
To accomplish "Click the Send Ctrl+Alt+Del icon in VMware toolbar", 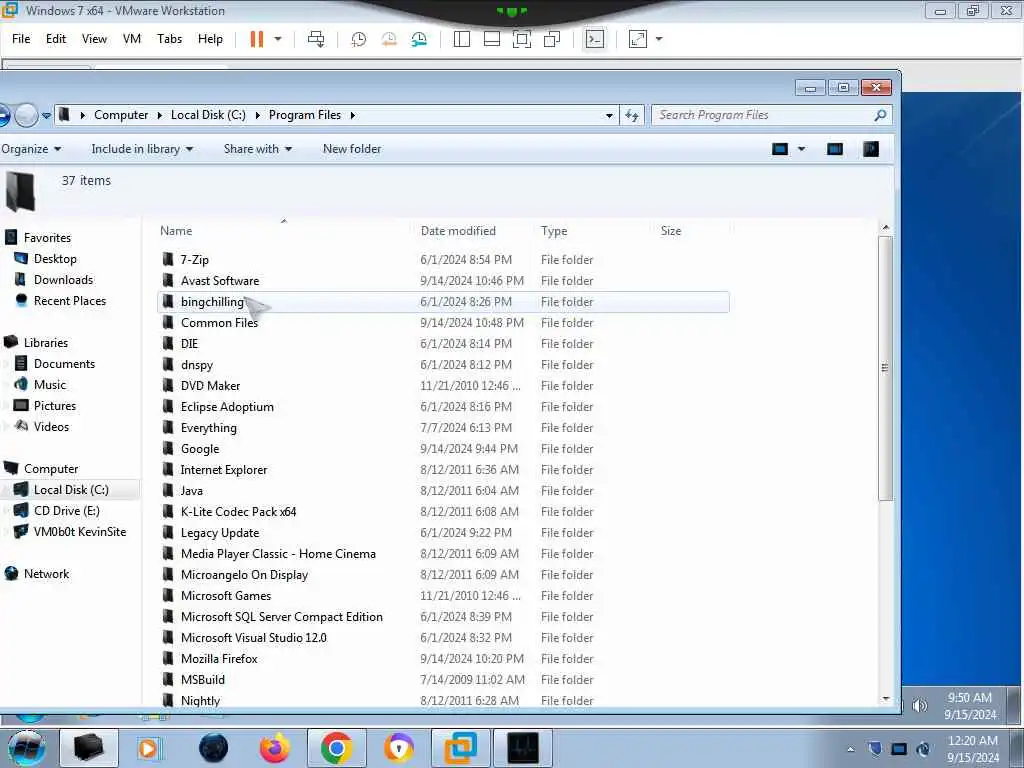I will (x=316, y=39).
